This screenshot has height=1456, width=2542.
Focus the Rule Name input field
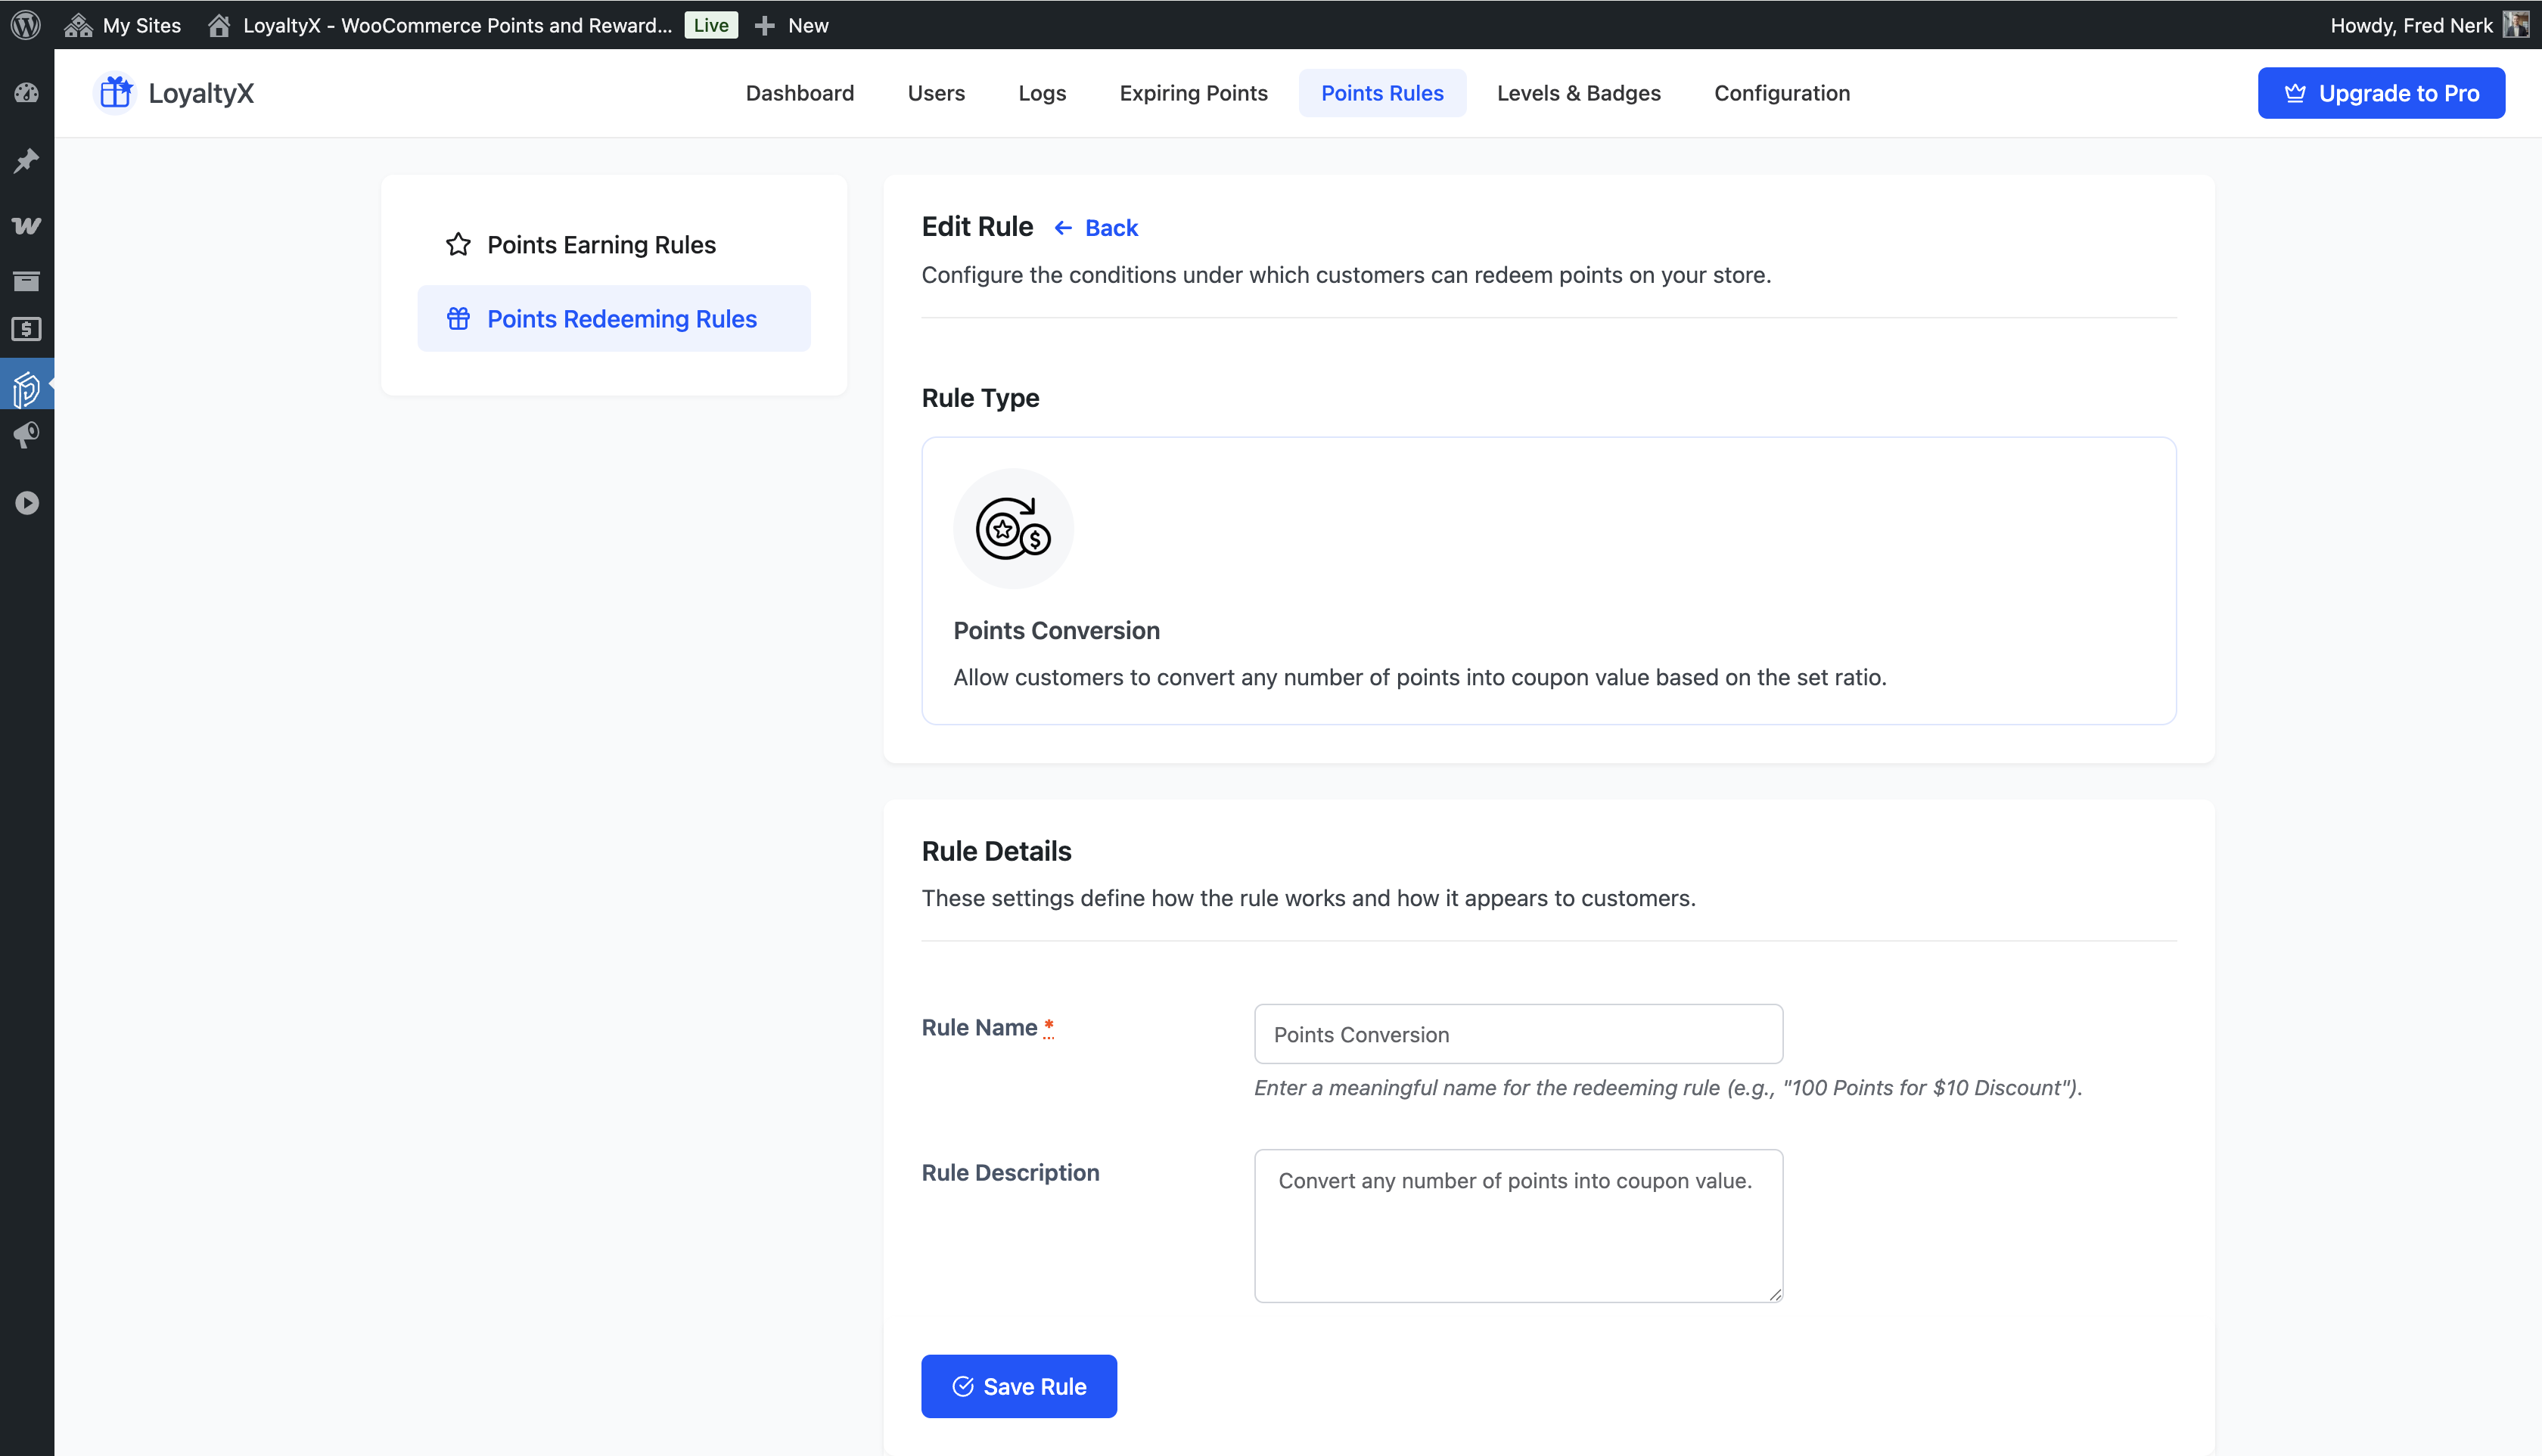click(x=1517, y=1034)
